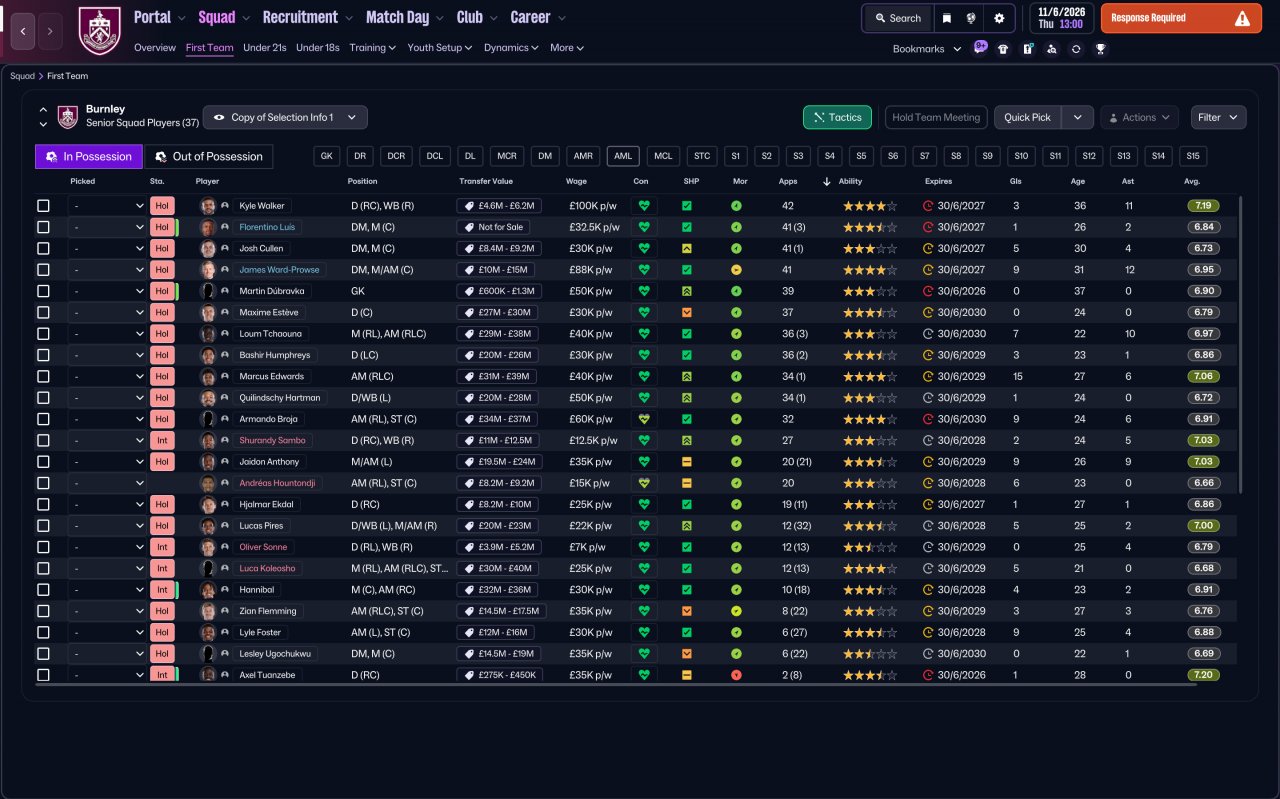Image resolution: width=1280 pixels, height=799 pixels.
Task: Tick the checkbox for James Ward-Prowse
Action: 43,270
